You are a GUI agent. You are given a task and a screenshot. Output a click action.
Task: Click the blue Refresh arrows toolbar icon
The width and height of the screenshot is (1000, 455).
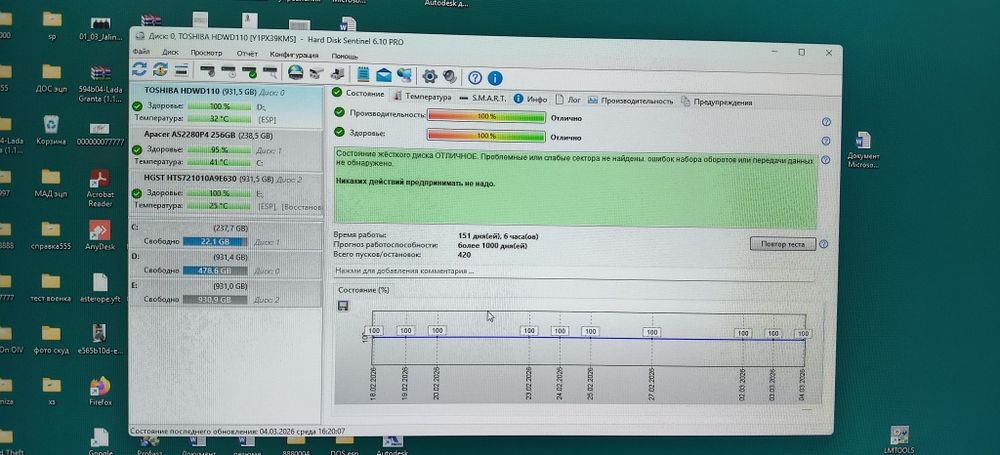140,70
